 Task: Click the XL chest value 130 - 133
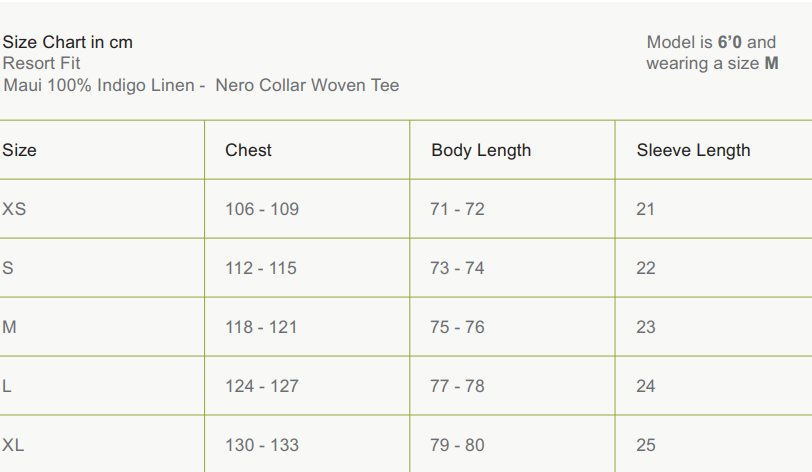coord(262,445)
